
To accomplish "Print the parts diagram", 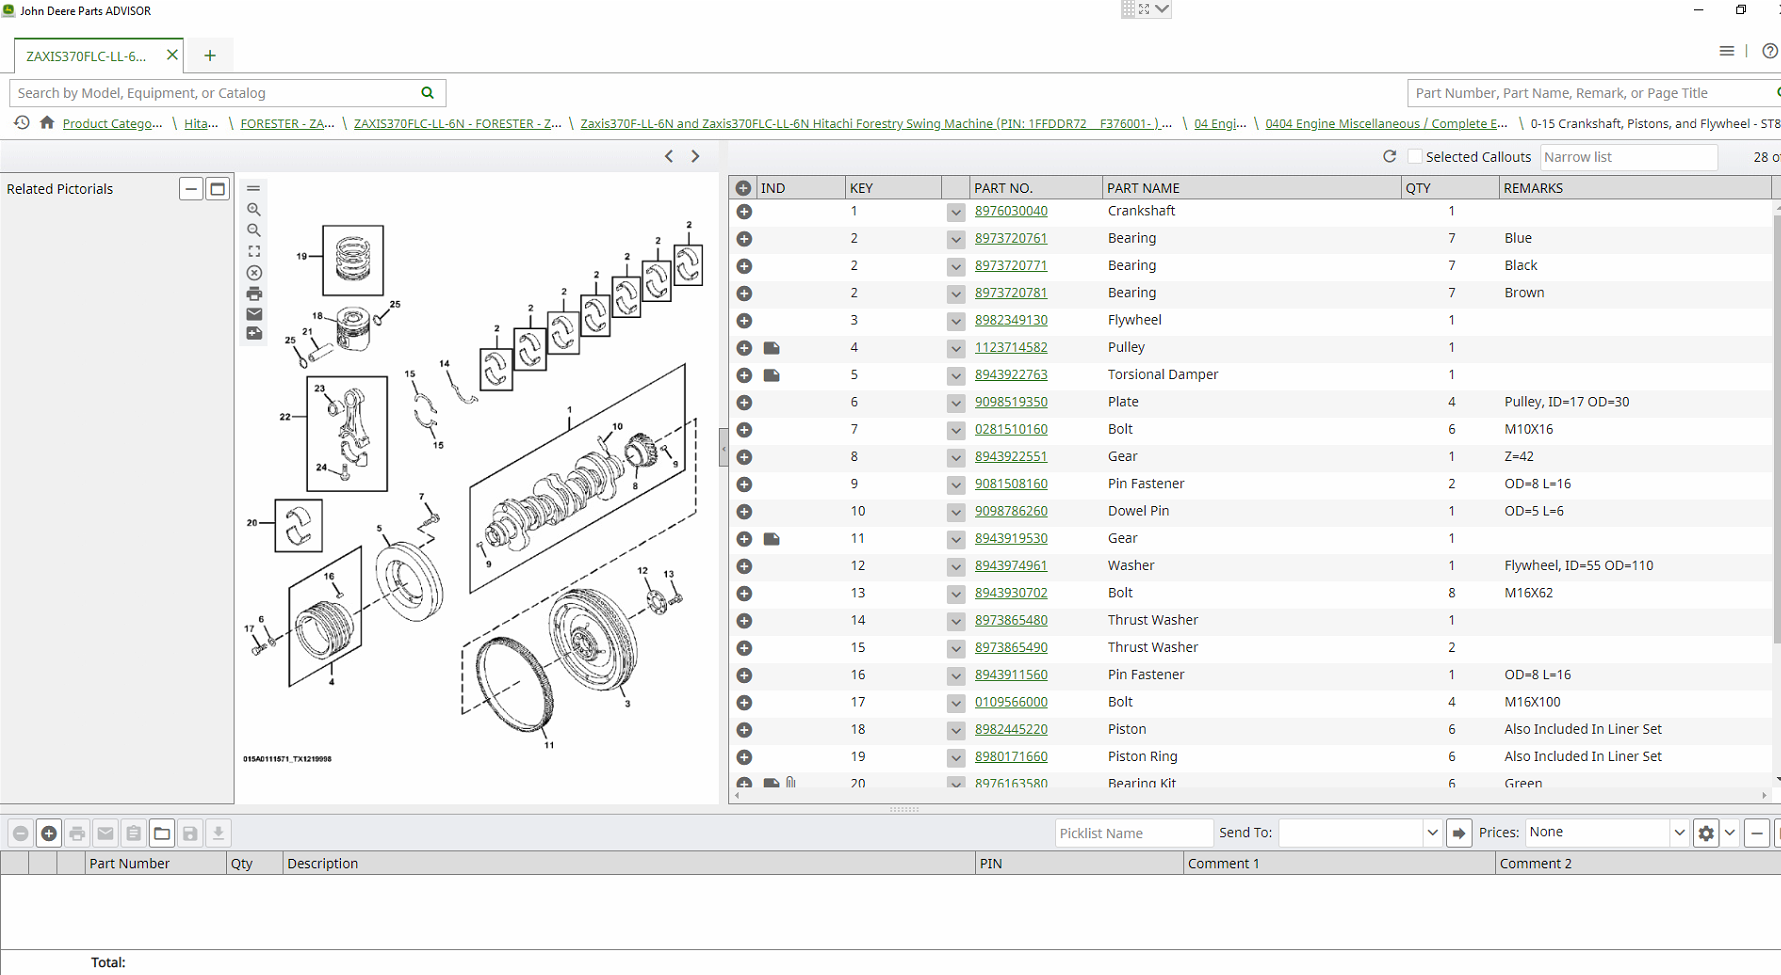I will pyautogui.click(x=254, y=294).
